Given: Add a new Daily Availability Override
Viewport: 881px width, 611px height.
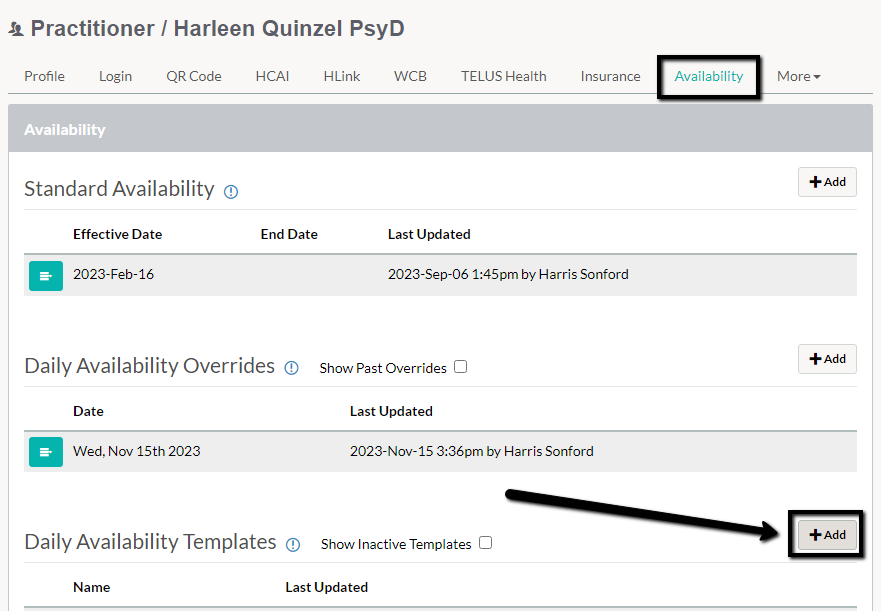Looking at the screenshot, I should 827,359.
